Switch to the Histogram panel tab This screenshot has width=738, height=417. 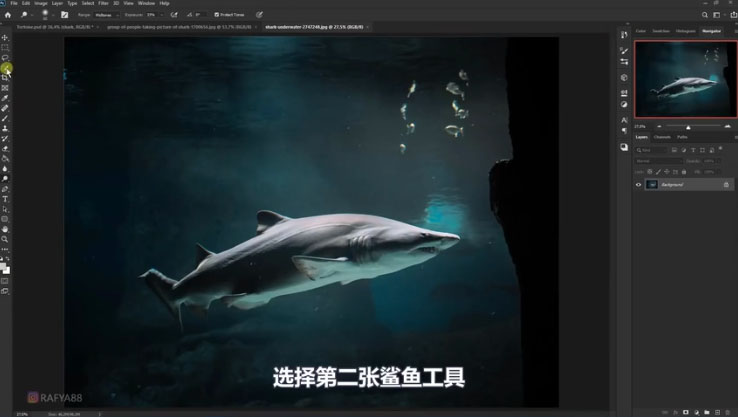pos(685,31)
